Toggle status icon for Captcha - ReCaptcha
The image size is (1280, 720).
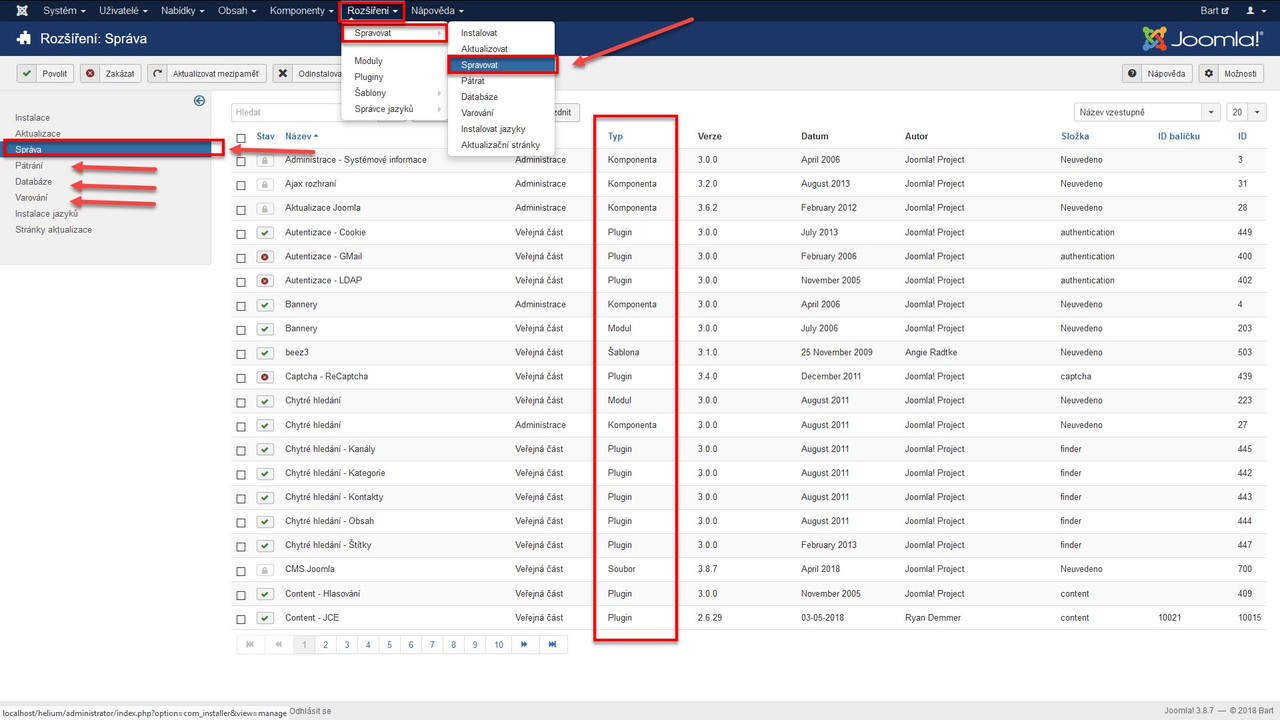(x=265, y=377)
